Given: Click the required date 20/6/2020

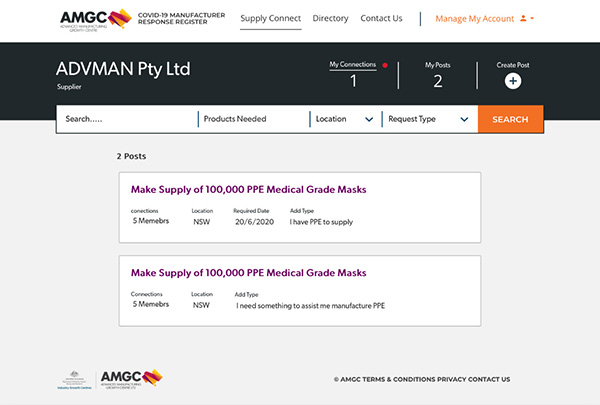Looking at the screenshot, I should pos(254,222).
